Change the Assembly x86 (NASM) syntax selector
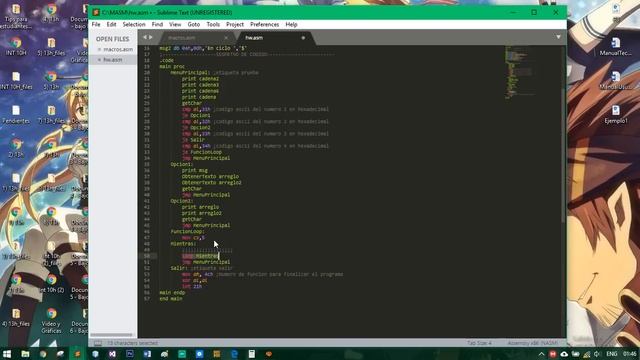 point(533,343)
